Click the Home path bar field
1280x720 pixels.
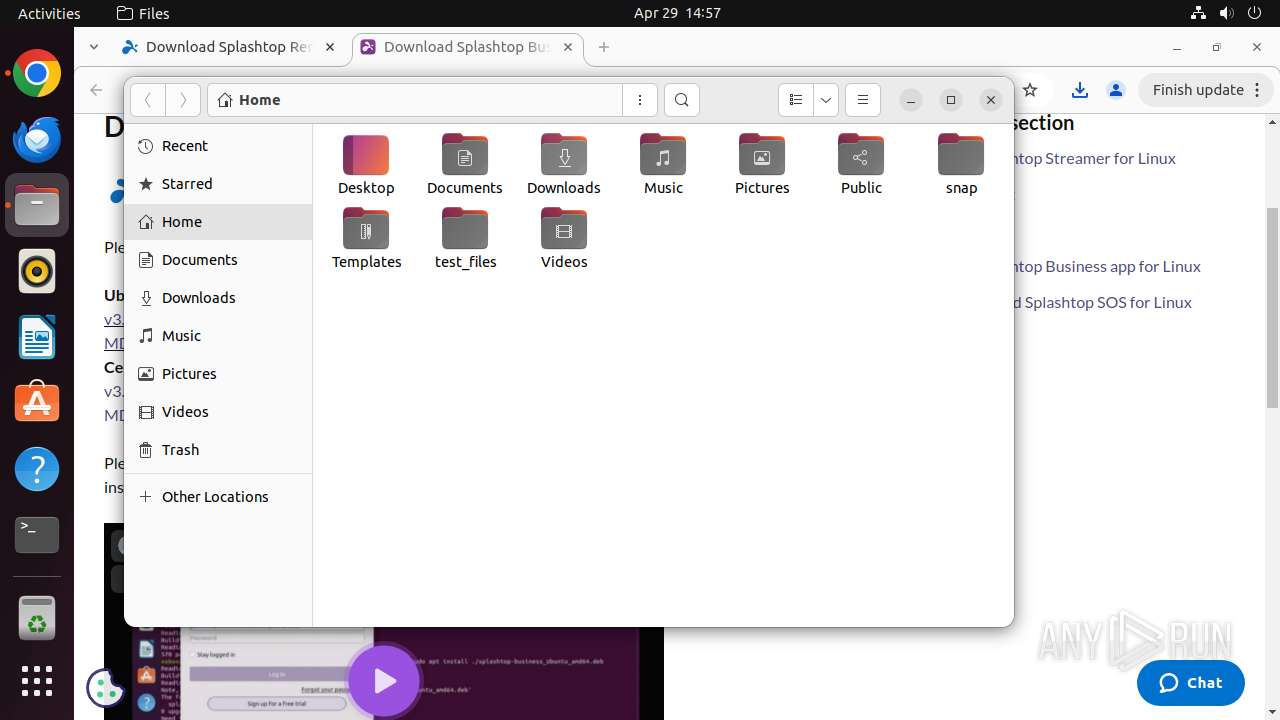(x=415, y=100)
